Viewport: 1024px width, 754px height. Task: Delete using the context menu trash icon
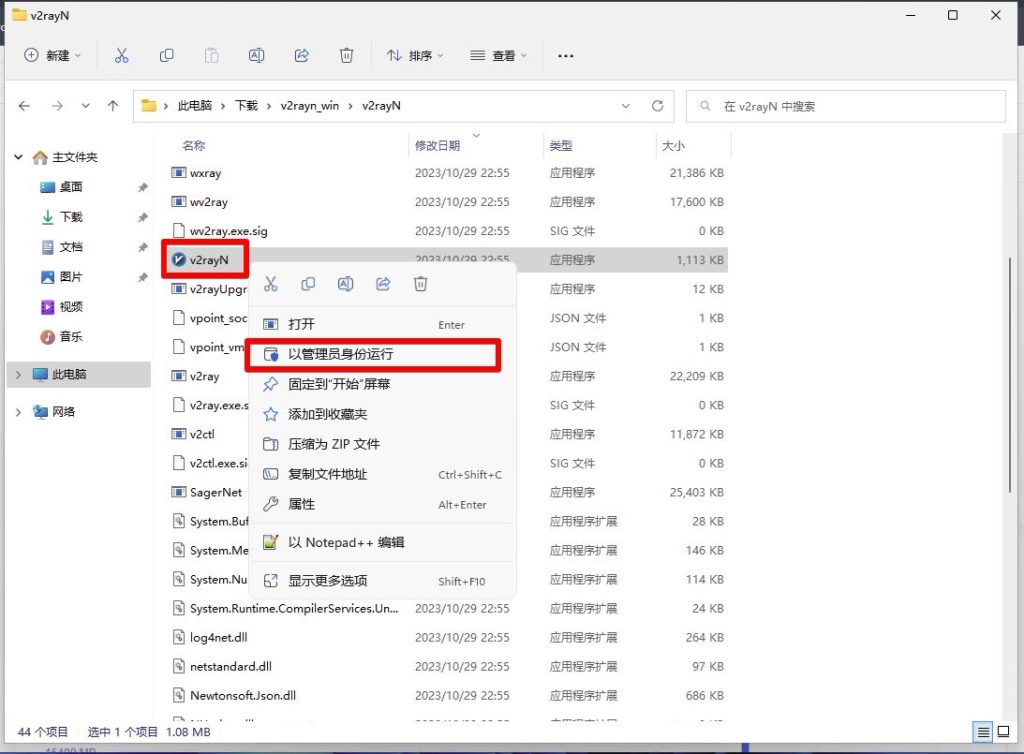(x=421, y=284)
